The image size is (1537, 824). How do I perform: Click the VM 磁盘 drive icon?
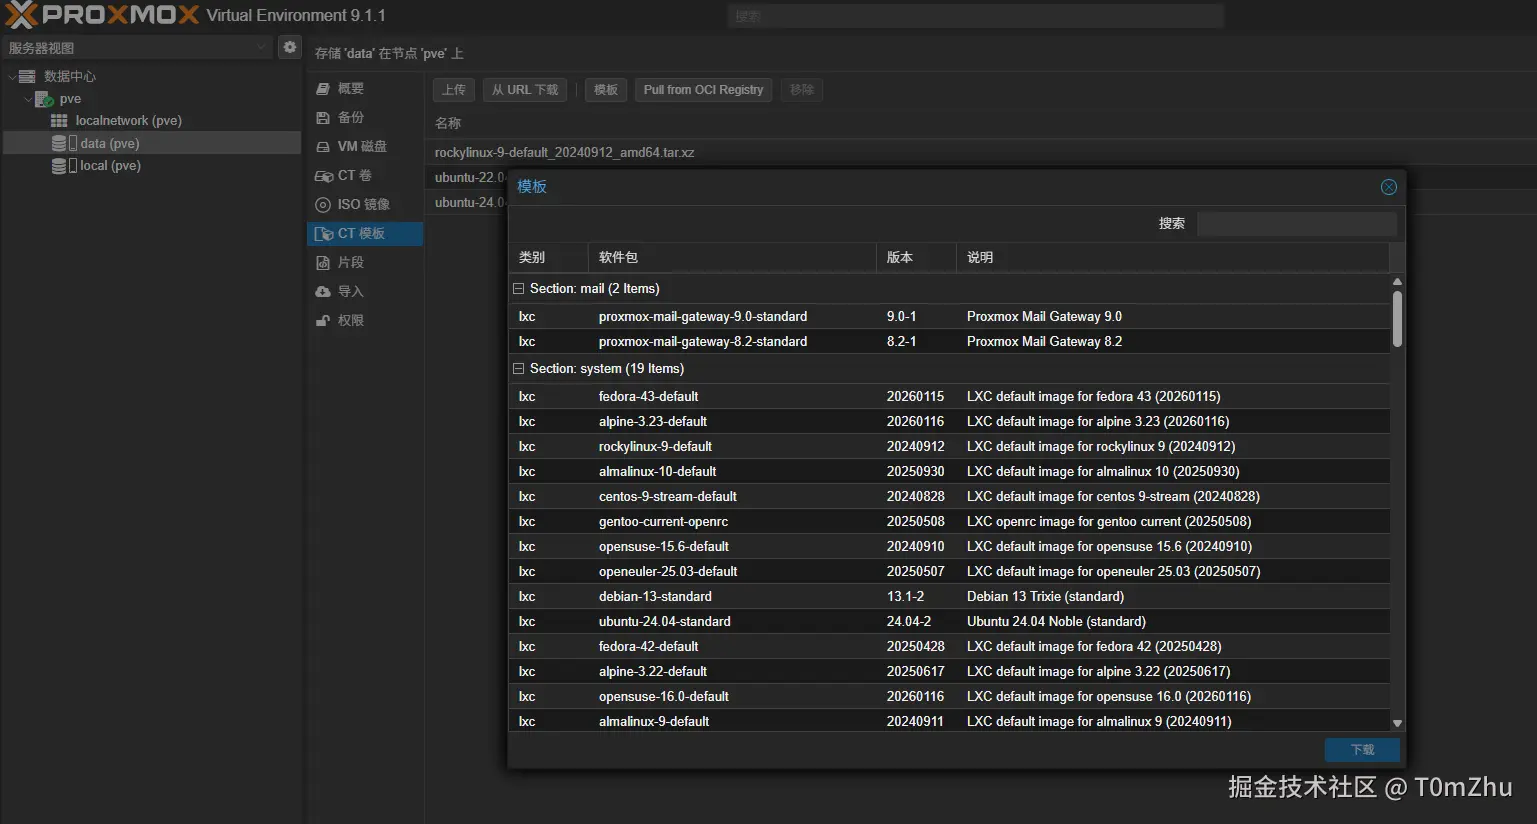323,147
